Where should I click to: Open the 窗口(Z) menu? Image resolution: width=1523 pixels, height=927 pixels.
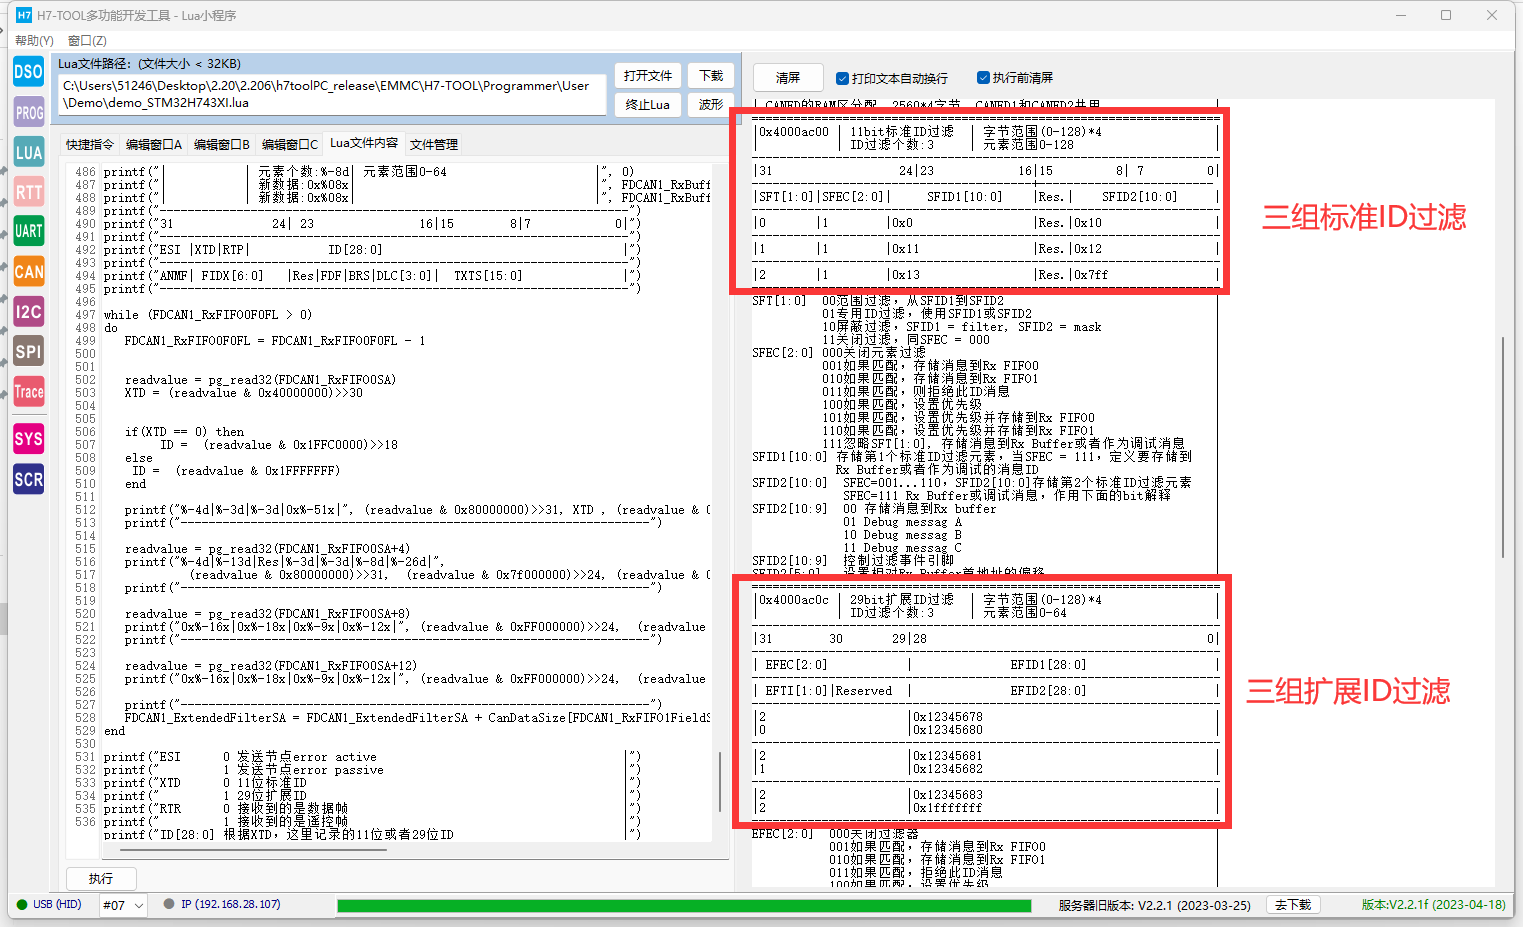click(x=87, y=41)
